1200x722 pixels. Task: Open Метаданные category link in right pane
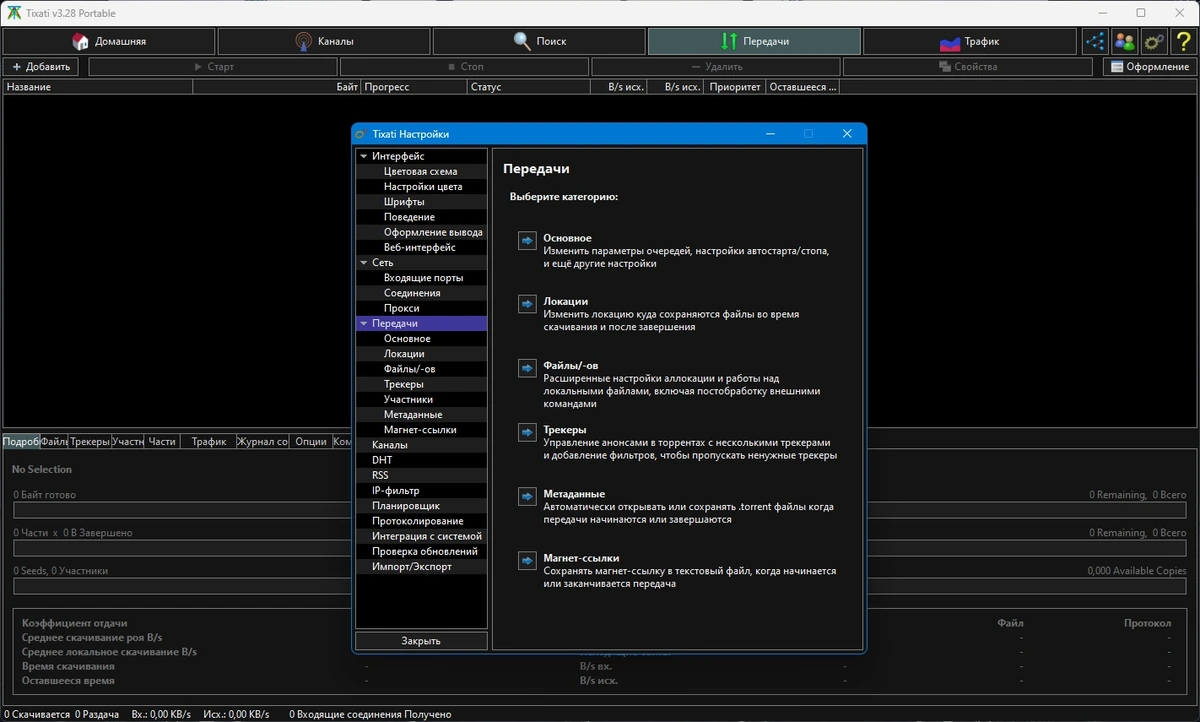(x=574, y=494)
